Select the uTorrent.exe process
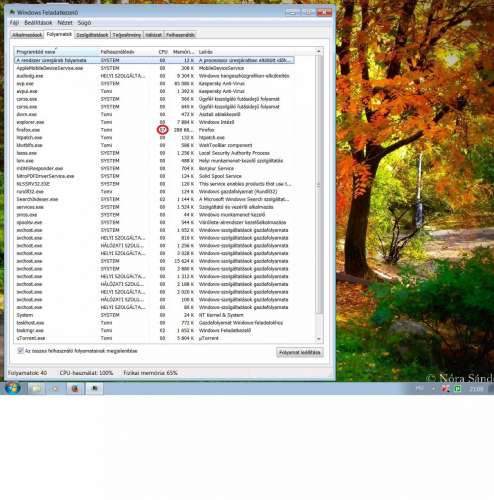This screenshot has width=494, height=500. 154,338
